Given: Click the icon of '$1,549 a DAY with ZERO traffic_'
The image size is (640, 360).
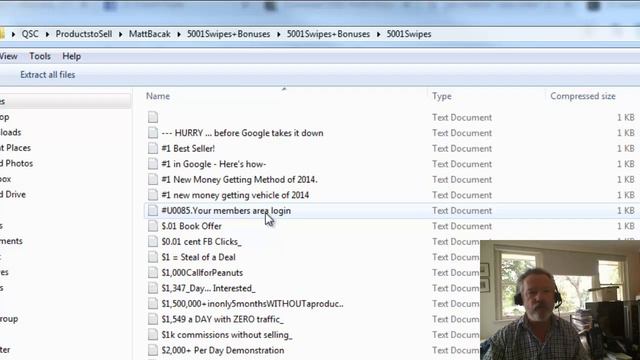Looking at the screenshot, I should pos(153,319).
